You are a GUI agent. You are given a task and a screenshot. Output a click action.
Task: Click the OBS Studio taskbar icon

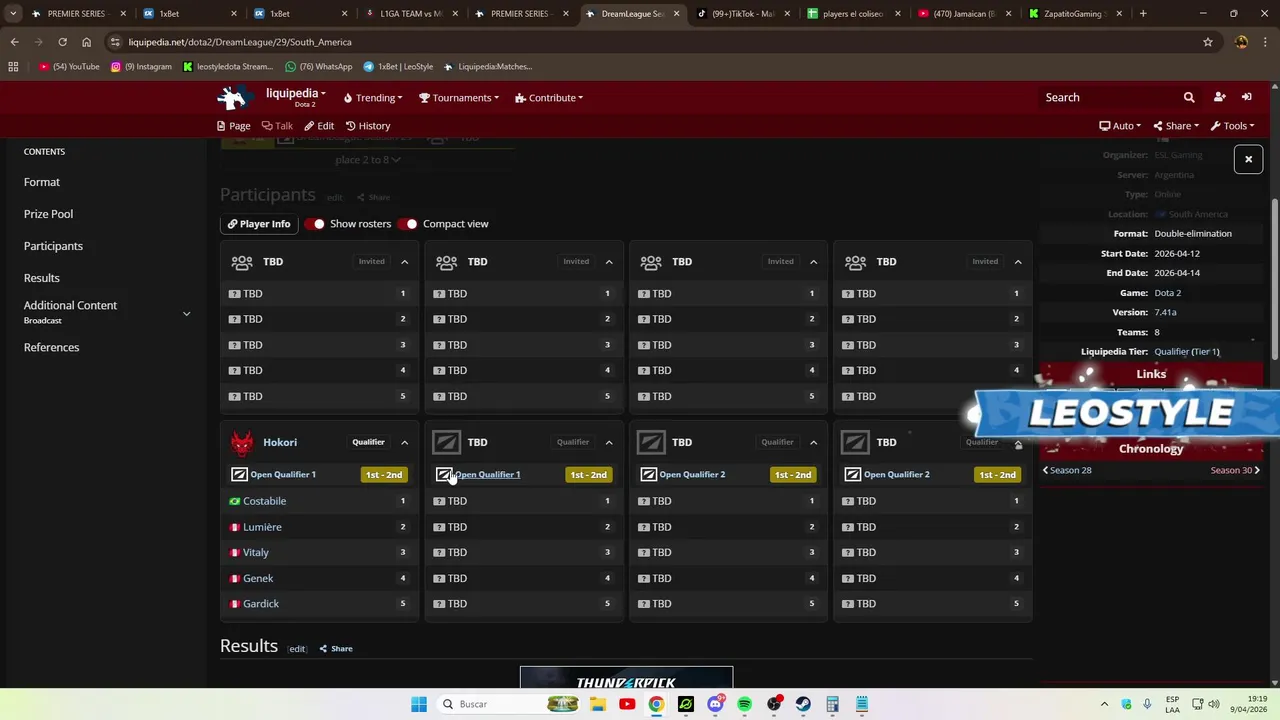774,704
